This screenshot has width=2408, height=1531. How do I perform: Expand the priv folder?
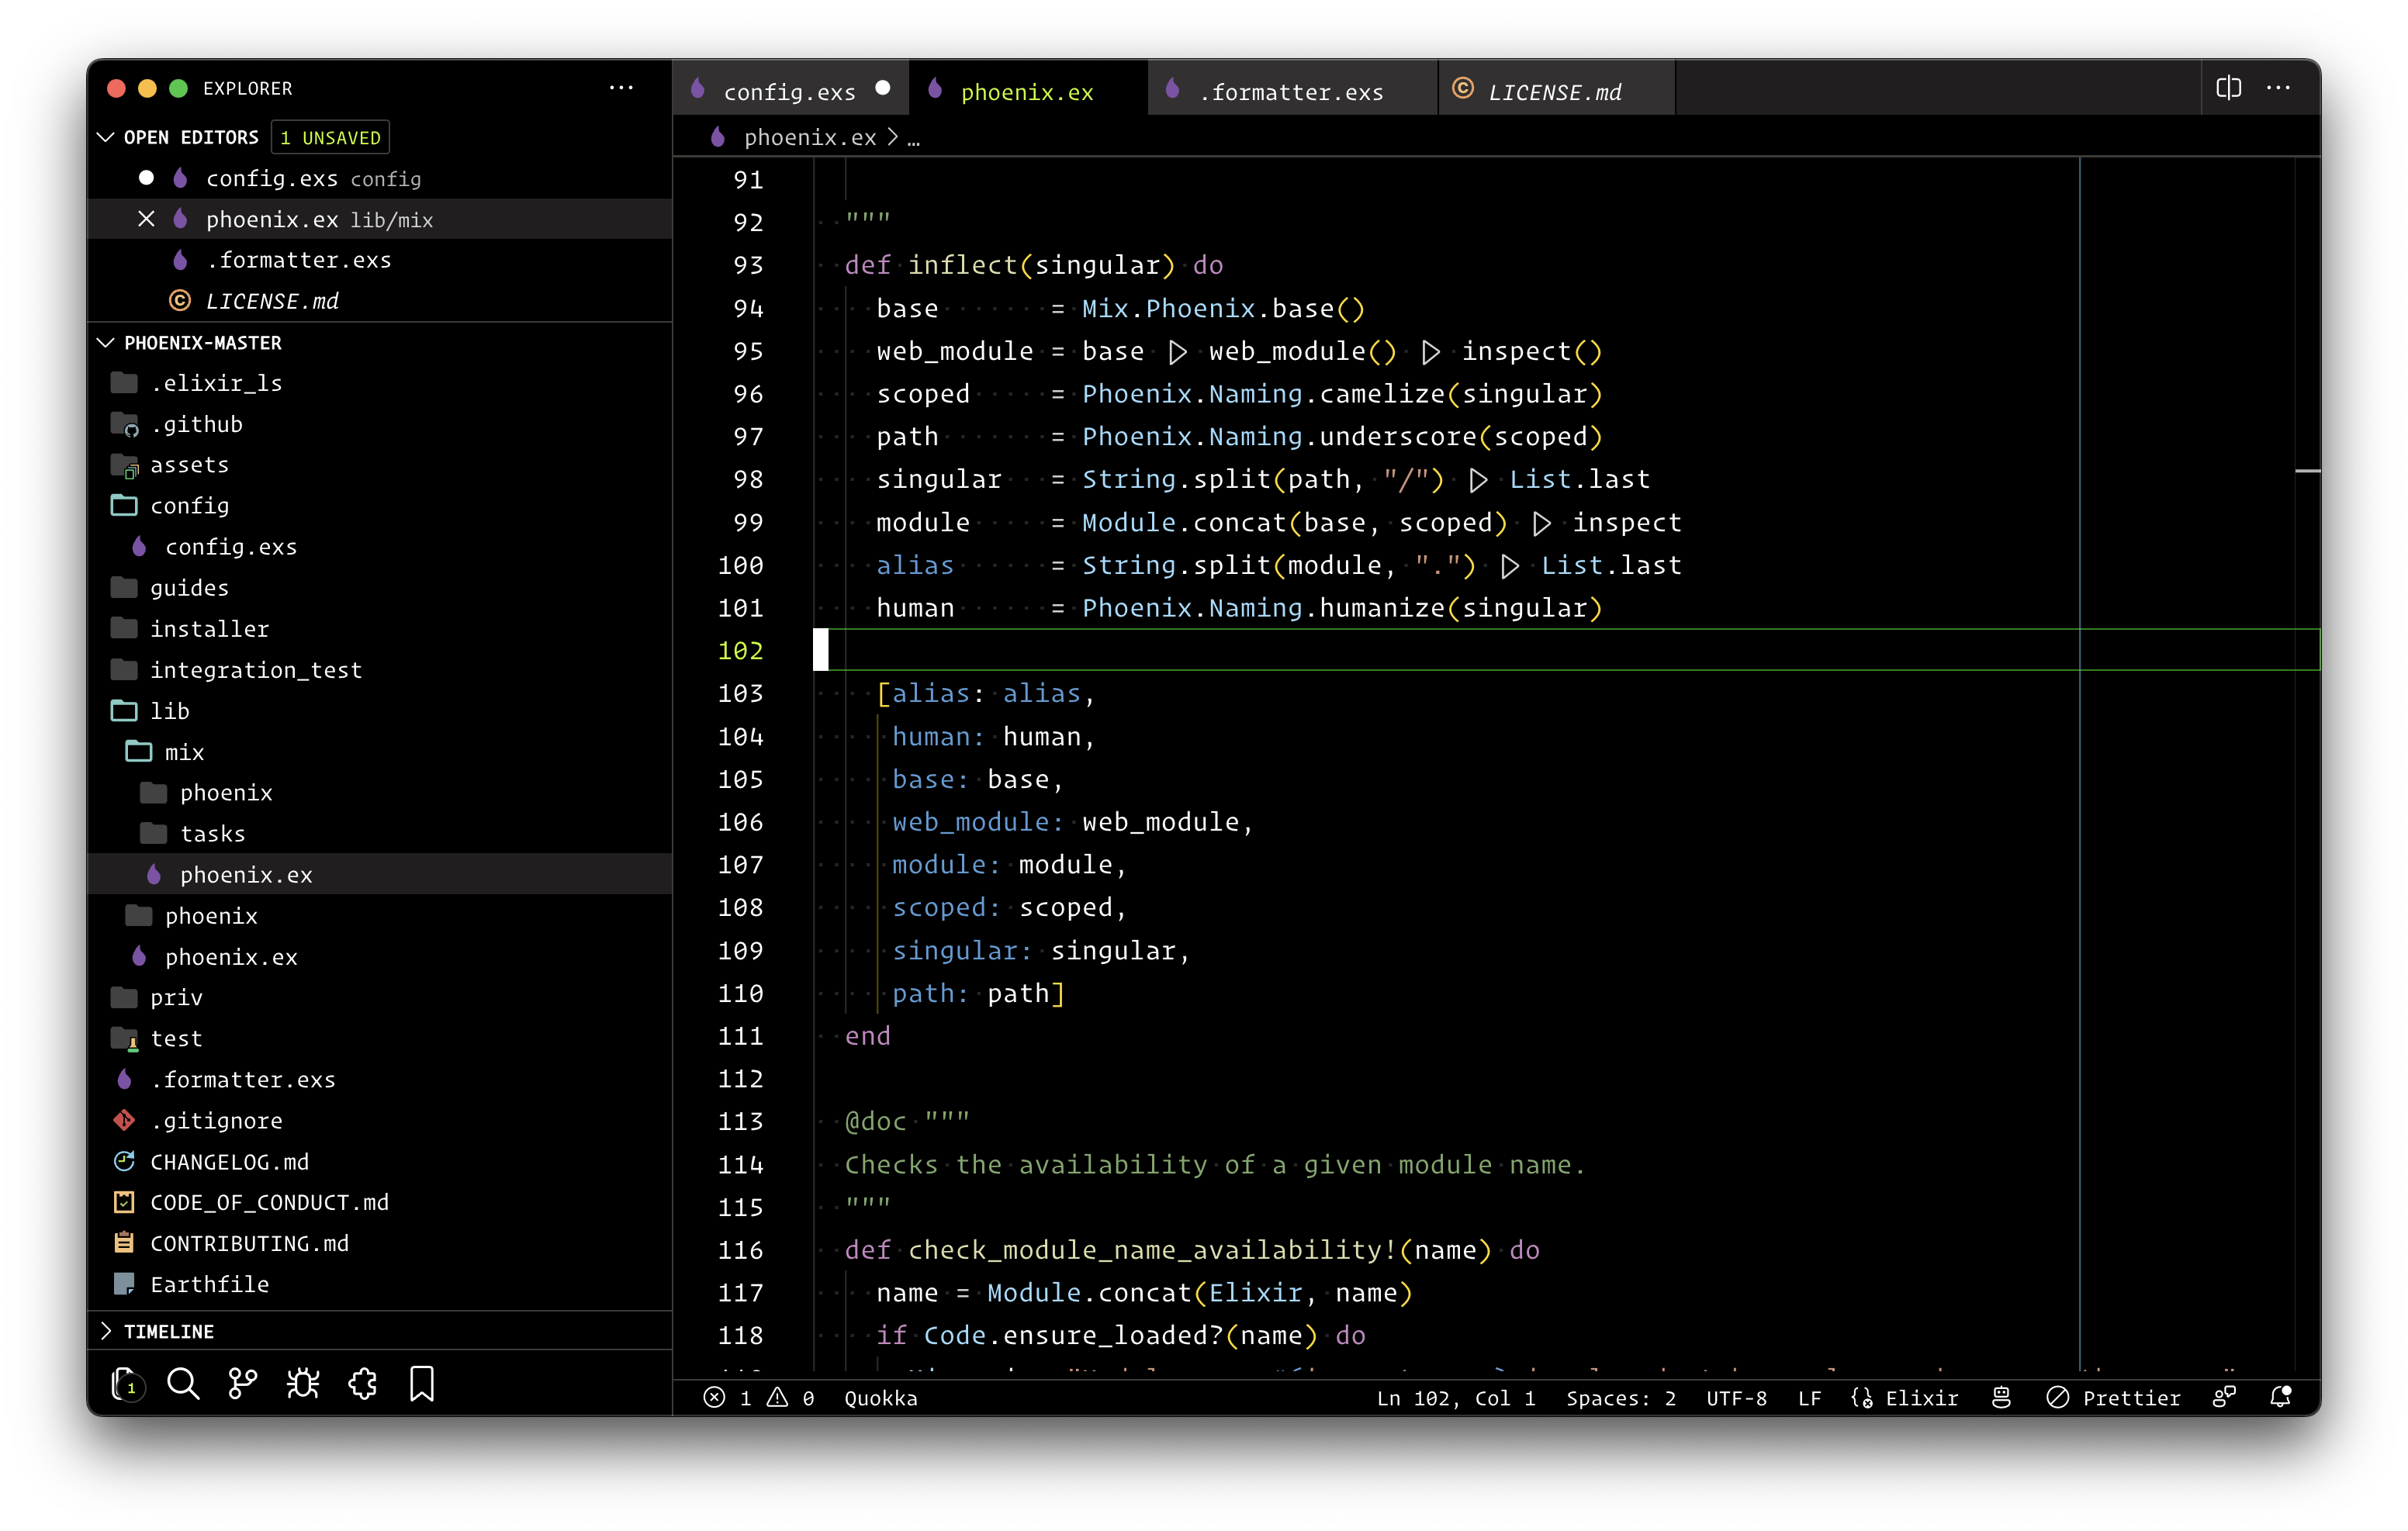click(x=380, y=998)
